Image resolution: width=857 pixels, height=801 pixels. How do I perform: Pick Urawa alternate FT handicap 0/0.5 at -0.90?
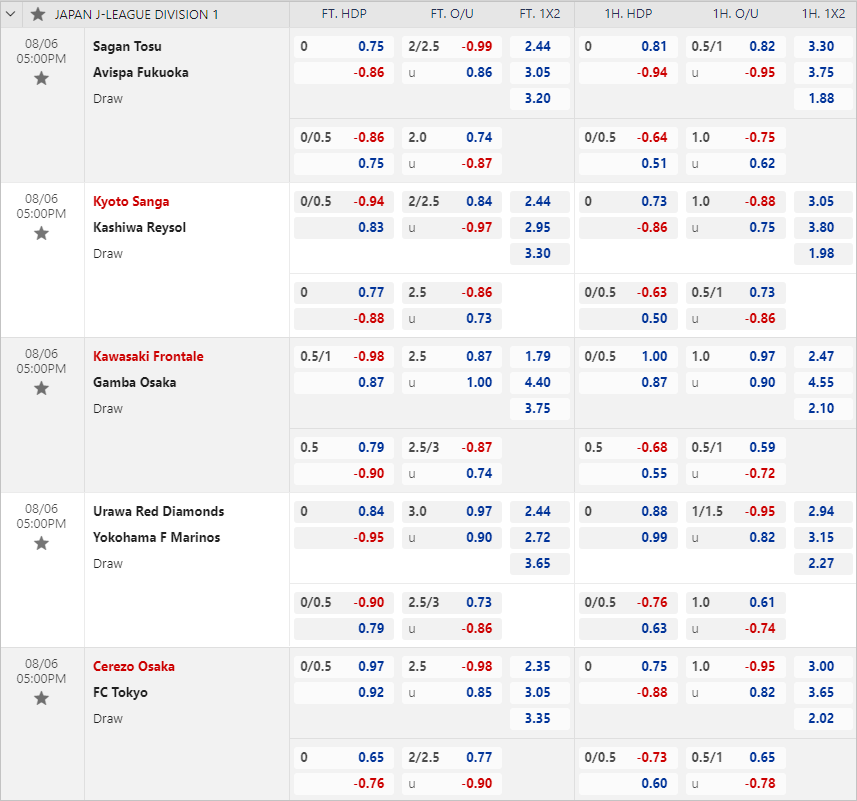[x=344, y=603]
